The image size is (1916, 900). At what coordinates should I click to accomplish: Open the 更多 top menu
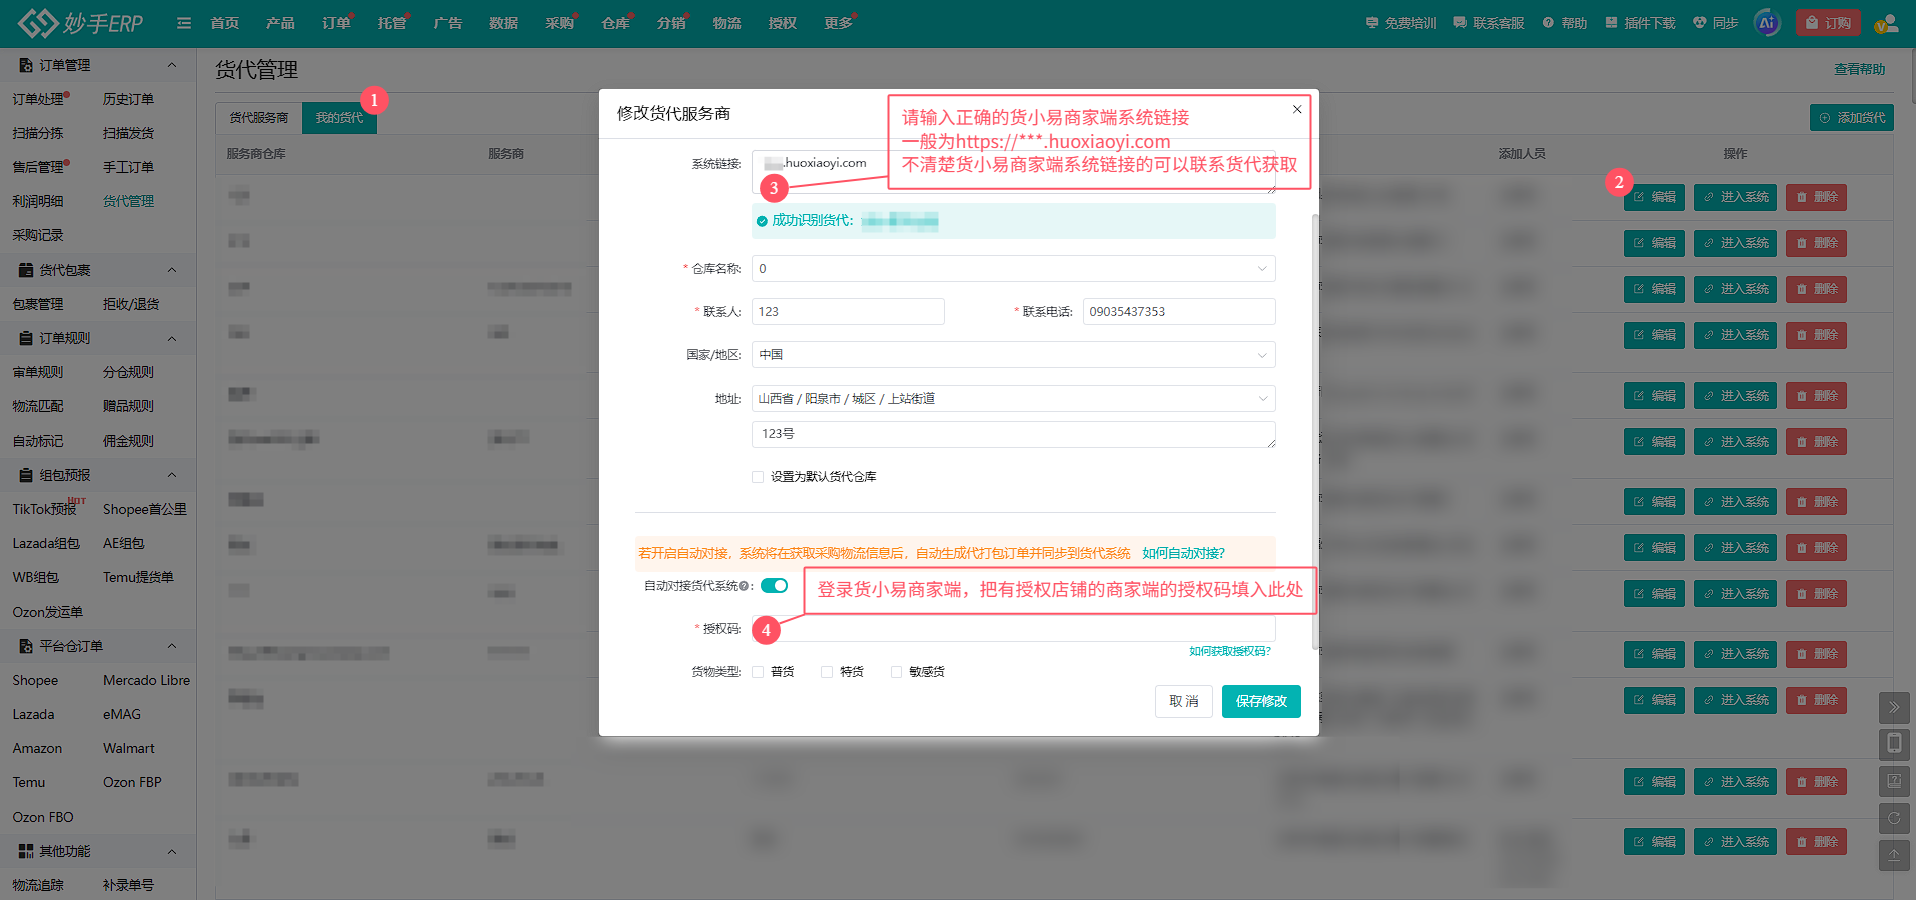coord(838,23)
